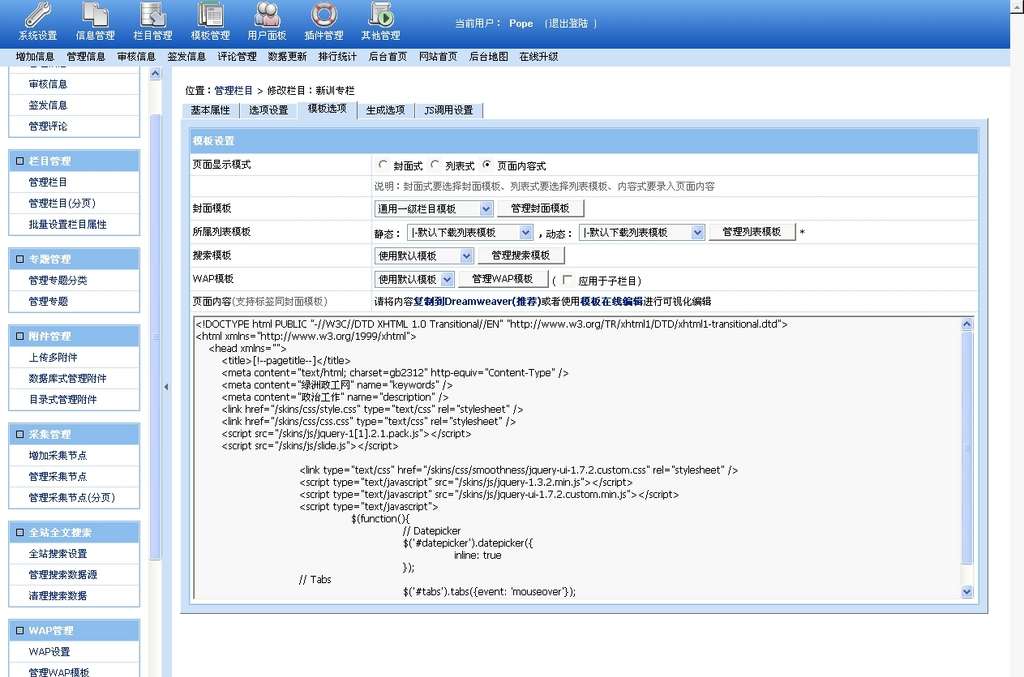This screenshot has height=677, width=1024.
Task: Hide the left sidebar with arrow handle
Action: [x=166, y=387]
